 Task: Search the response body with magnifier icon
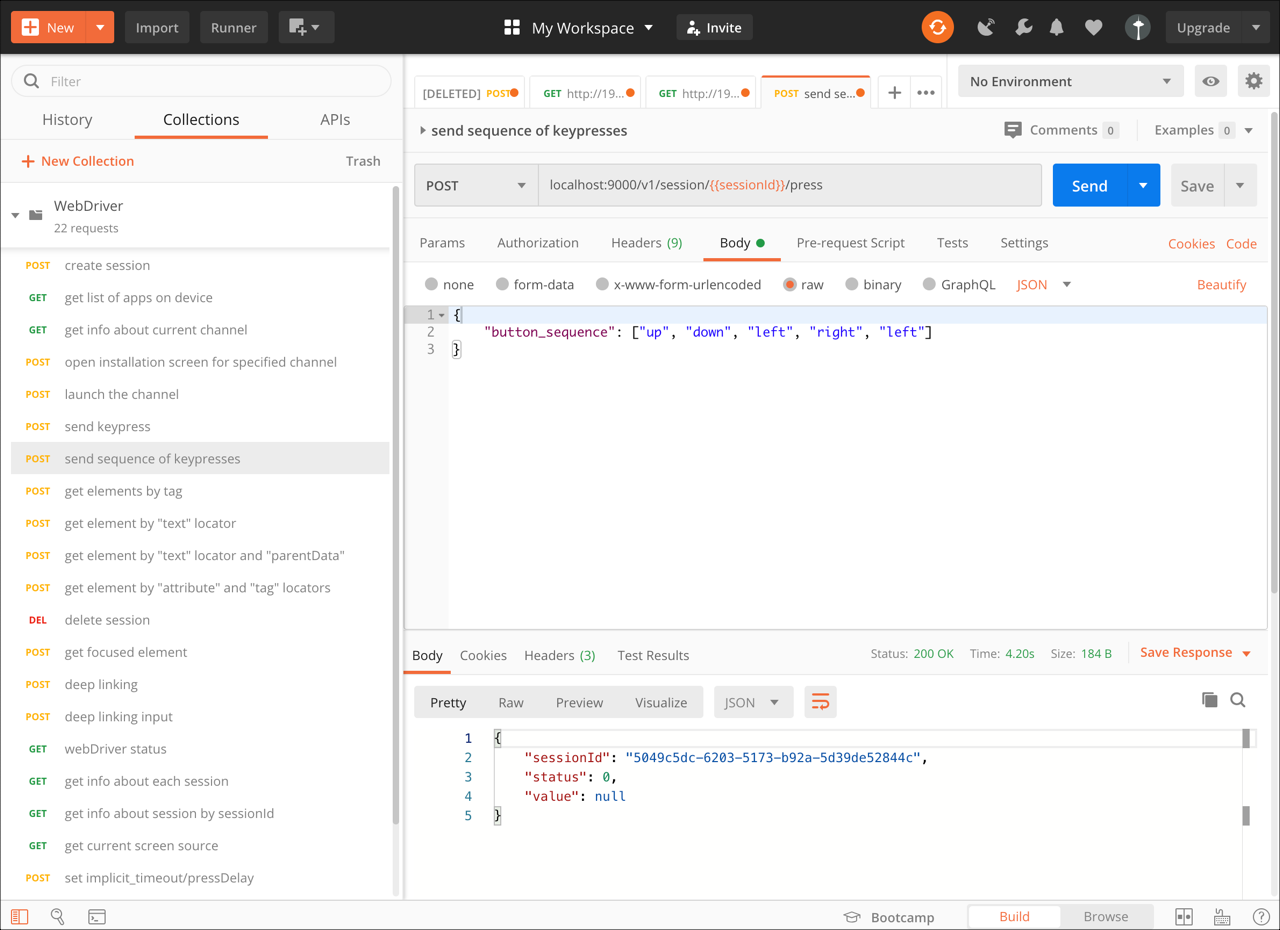1238,700
